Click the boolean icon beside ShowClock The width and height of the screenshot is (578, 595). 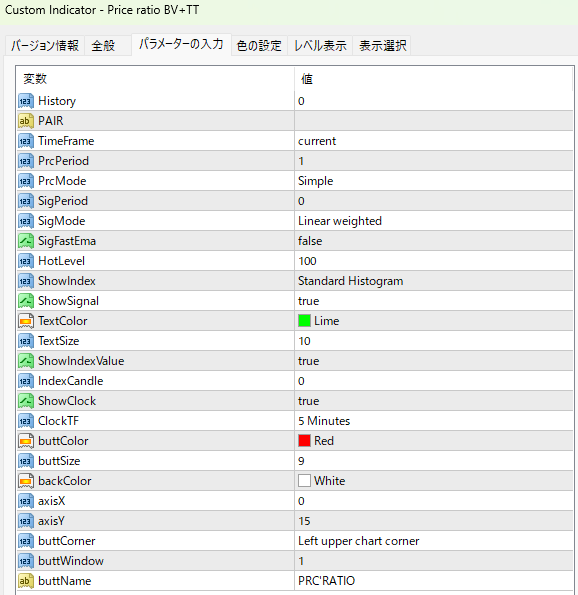tap(26, 401)
